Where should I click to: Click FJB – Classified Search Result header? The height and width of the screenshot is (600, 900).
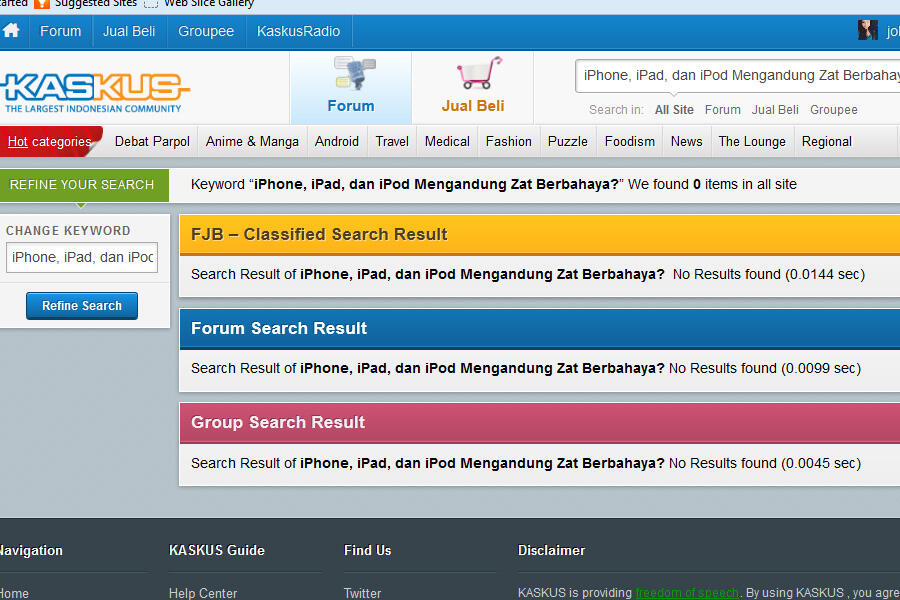click(x=540, y=234)
